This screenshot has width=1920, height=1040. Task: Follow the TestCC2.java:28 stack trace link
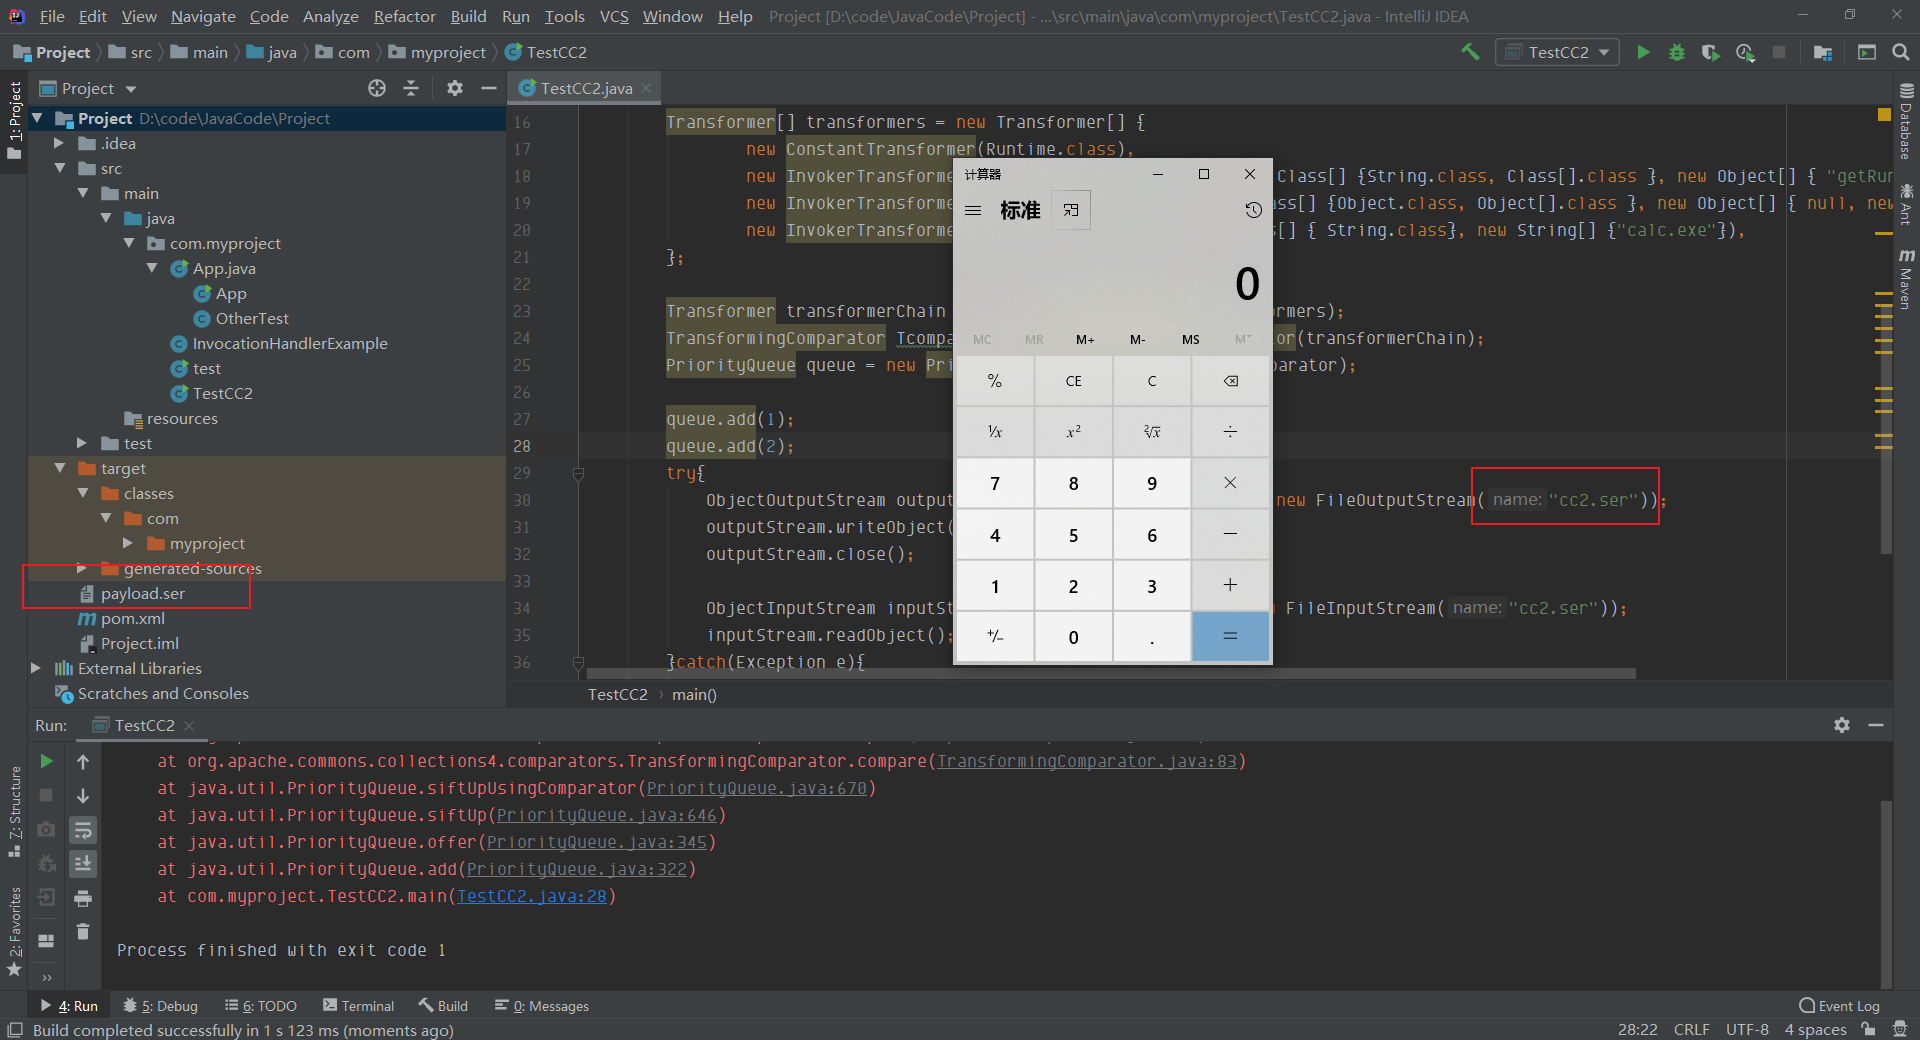[x=532, y=896]
